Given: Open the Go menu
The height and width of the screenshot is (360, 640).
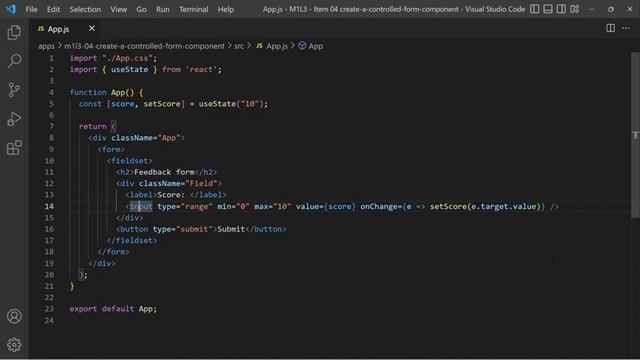Looking at the screenshot, I should pos(141,9).
